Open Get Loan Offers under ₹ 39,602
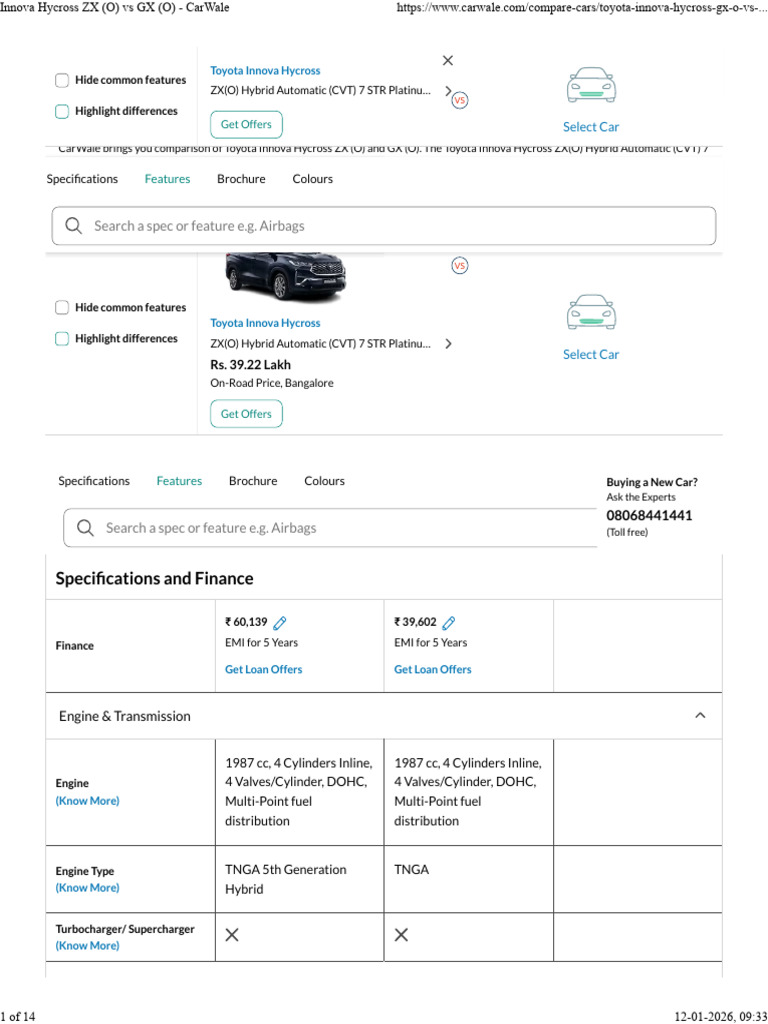This screenshot has width=768, height=1024. pos(432,669)
